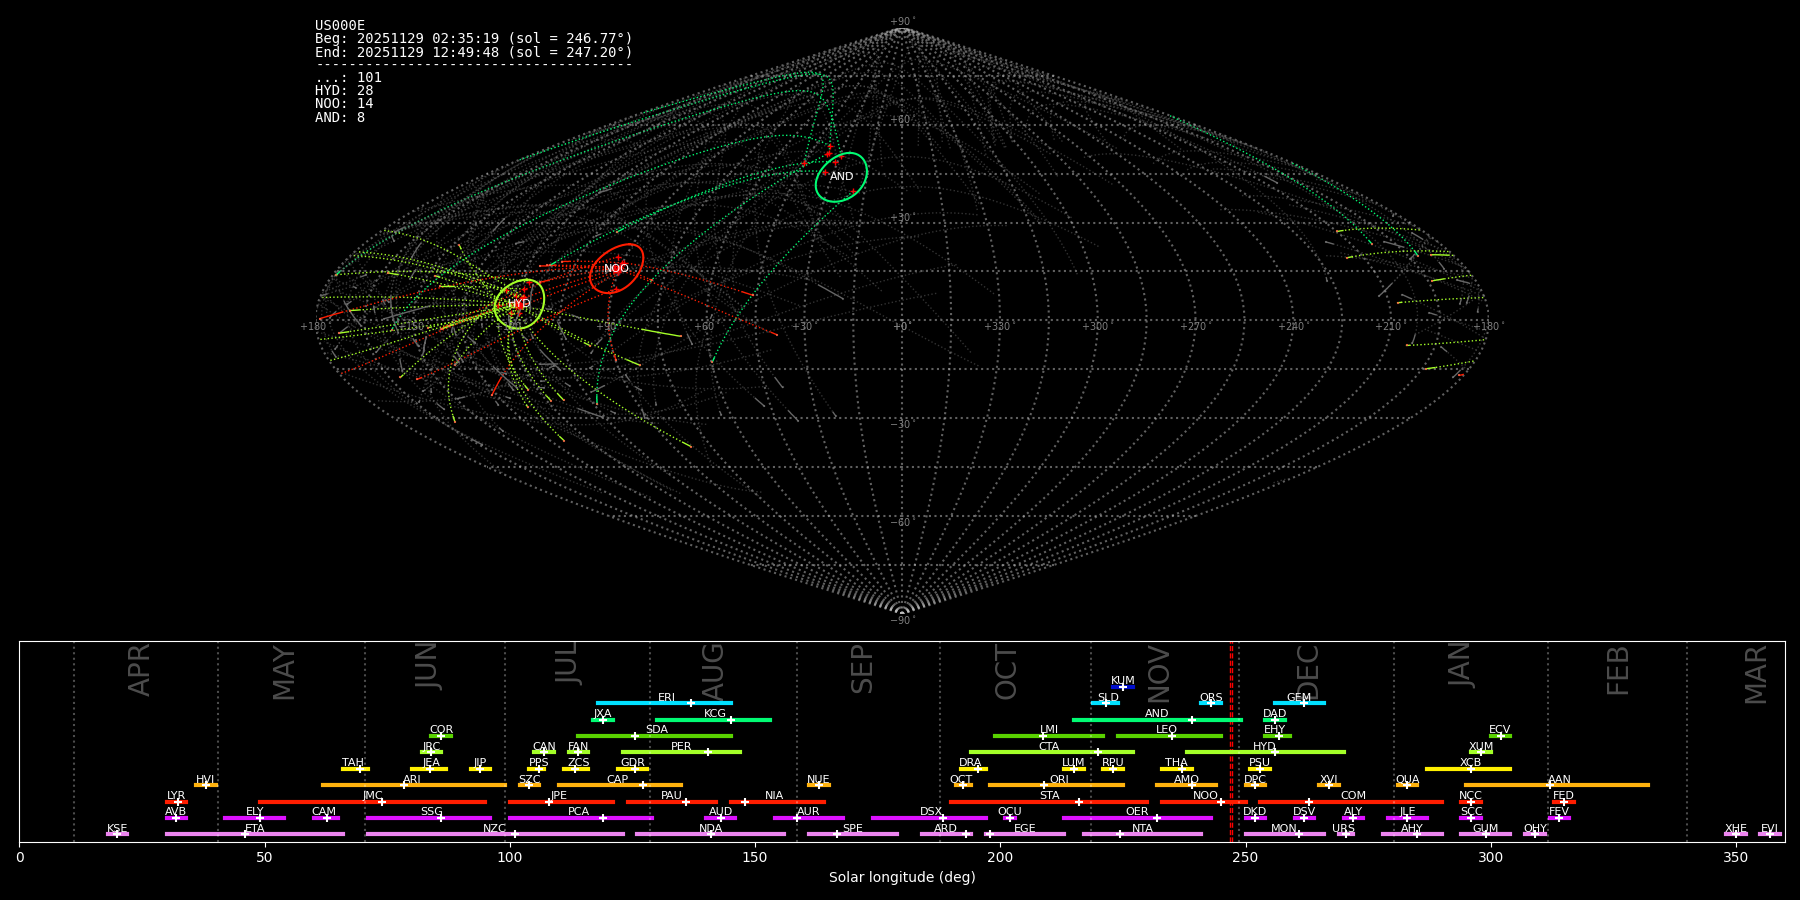
Task: Select the '...: 101' sporadic count line
Action: [x=348, y=78]
